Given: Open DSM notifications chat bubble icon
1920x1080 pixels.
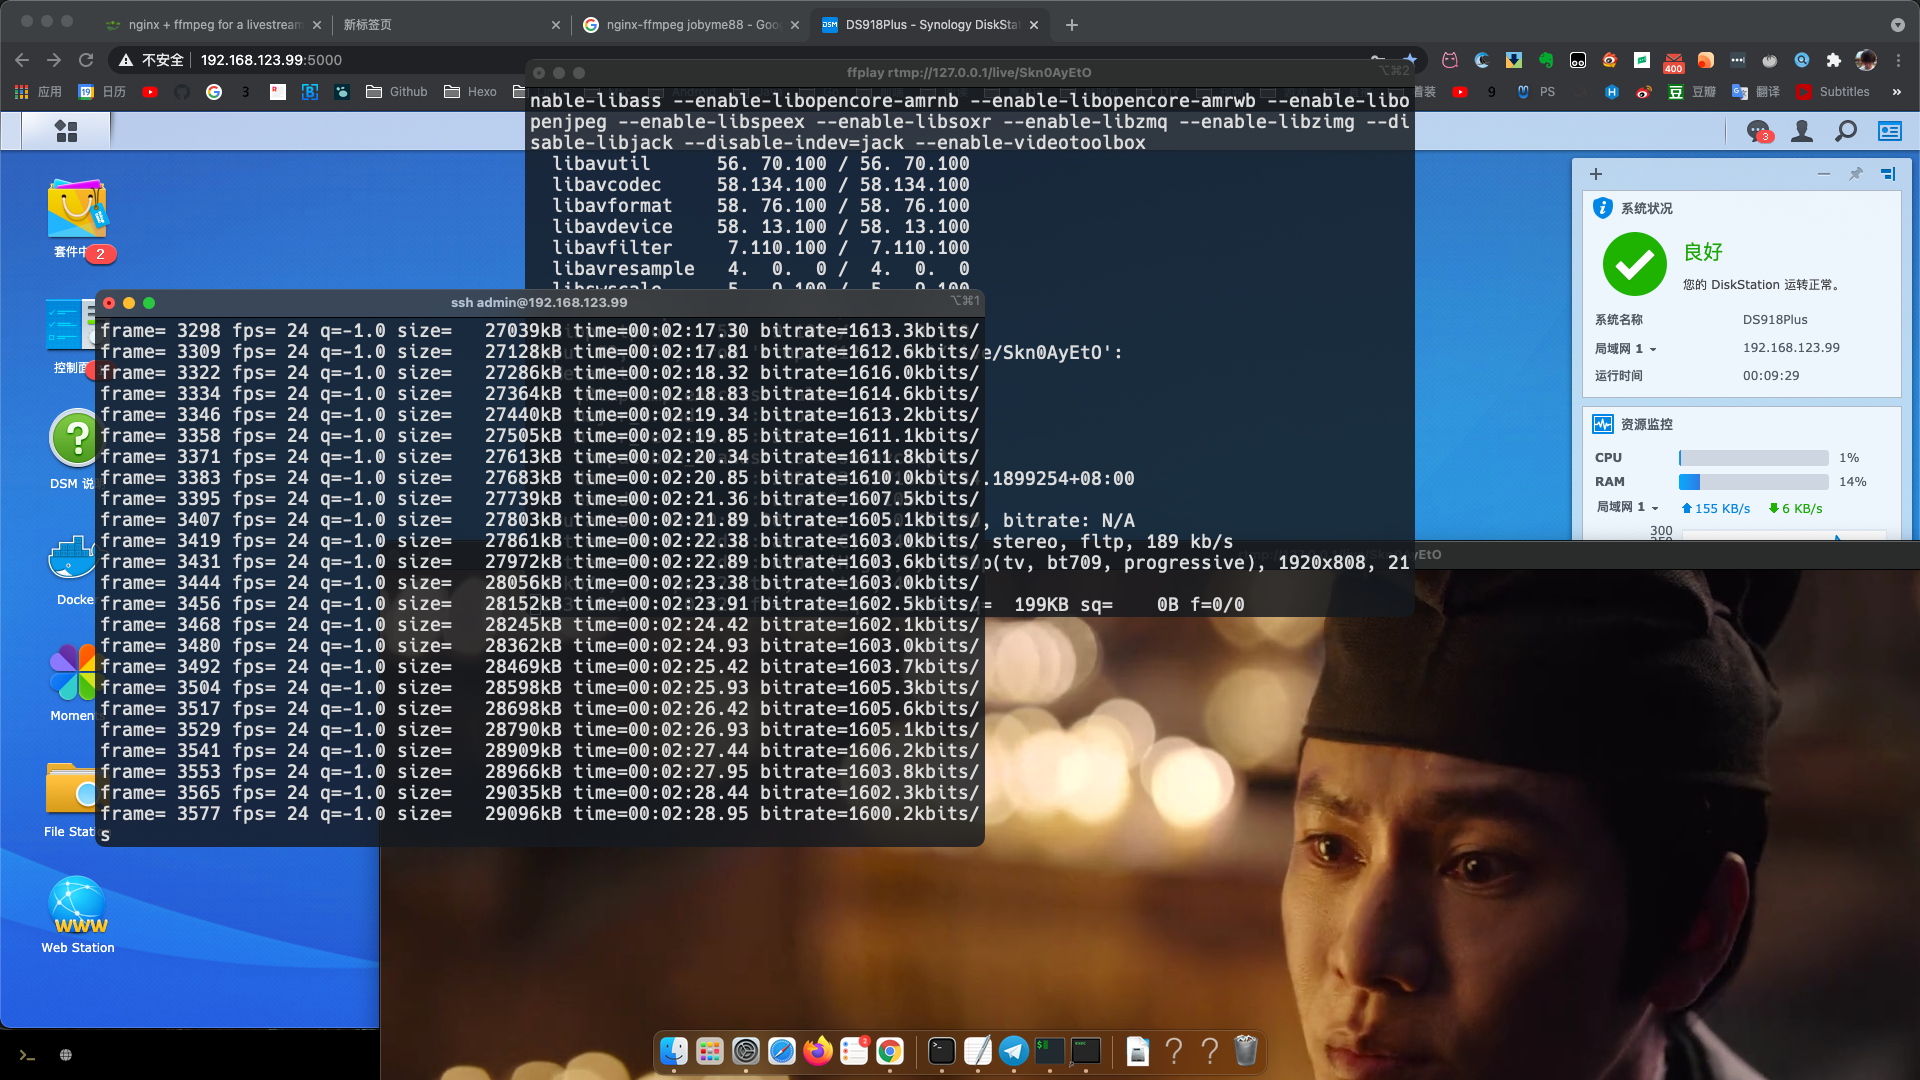Looking at the screenshot, I should tap(1757, 131).
